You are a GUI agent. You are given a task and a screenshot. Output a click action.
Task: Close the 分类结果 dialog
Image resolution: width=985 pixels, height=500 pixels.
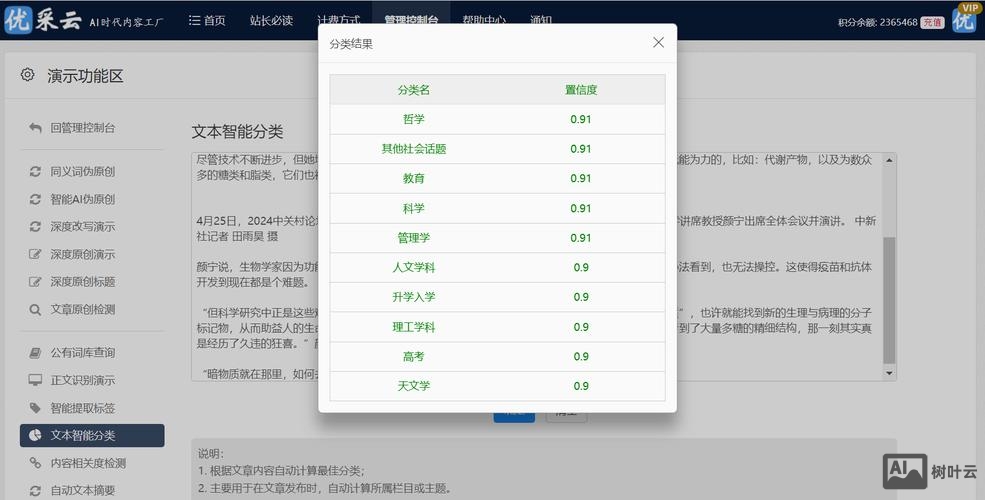[x=658, y=42]
